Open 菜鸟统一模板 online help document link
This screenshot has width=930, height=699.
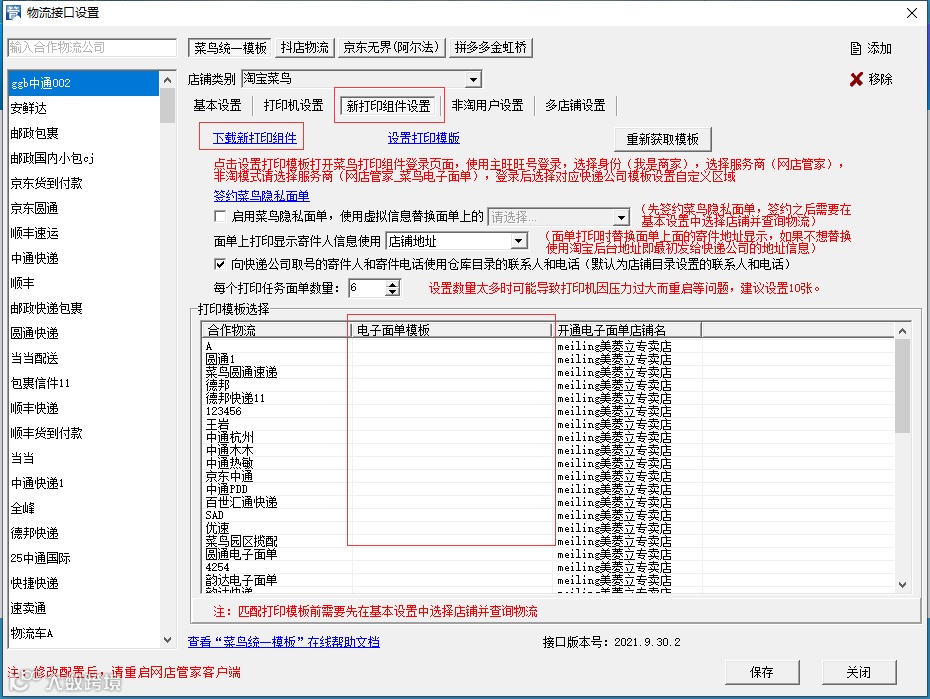pos(284,641)
